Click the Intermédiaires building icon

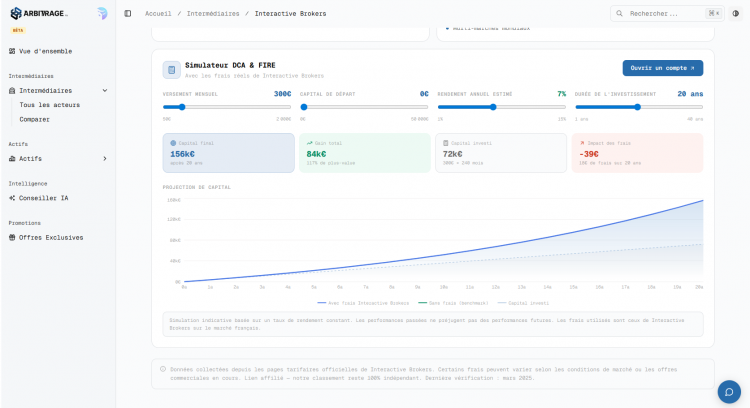[12, 90]
